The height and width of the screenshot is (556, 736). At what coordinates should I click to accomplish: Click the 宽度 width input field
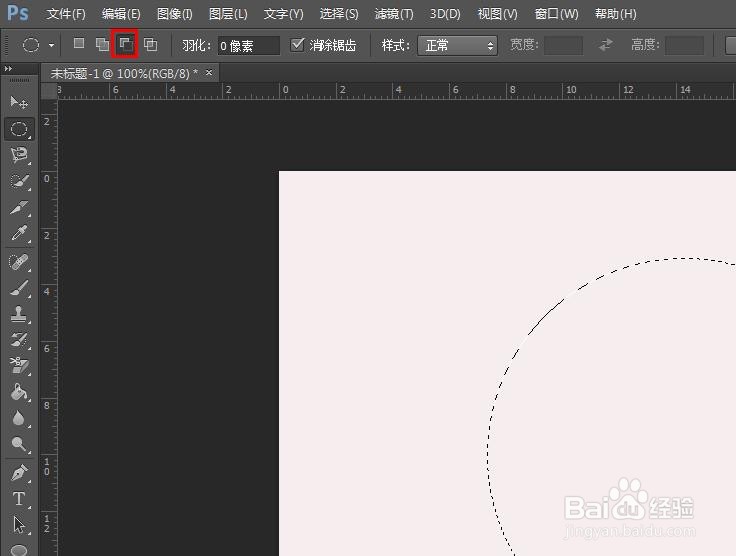pyautogui.click(x=563, y=46)
